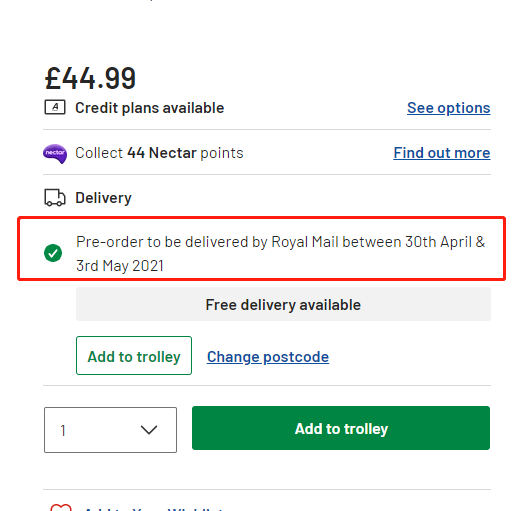Click the Change postcode link
The width and height of the screenshot is (525, 511).
(x=268, y=357)
